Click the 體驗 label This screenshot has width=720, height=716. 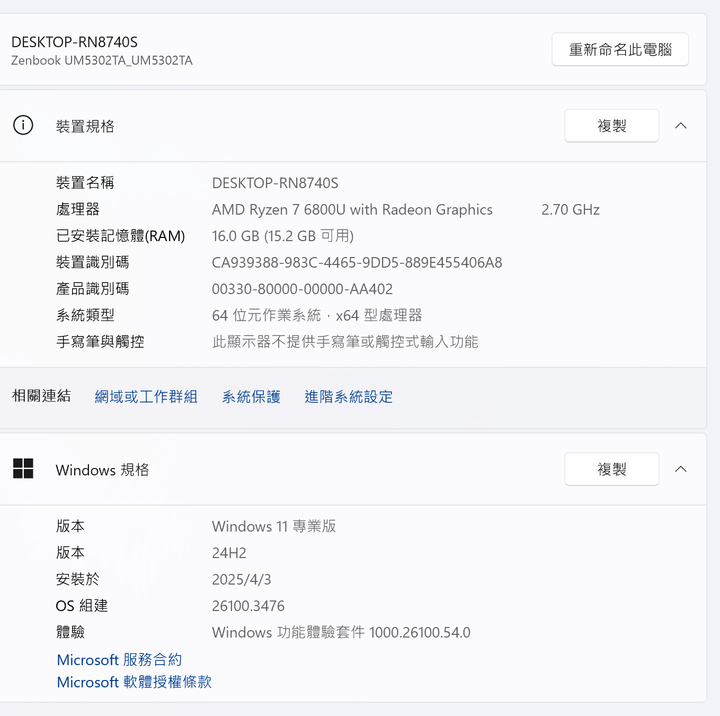70,632
